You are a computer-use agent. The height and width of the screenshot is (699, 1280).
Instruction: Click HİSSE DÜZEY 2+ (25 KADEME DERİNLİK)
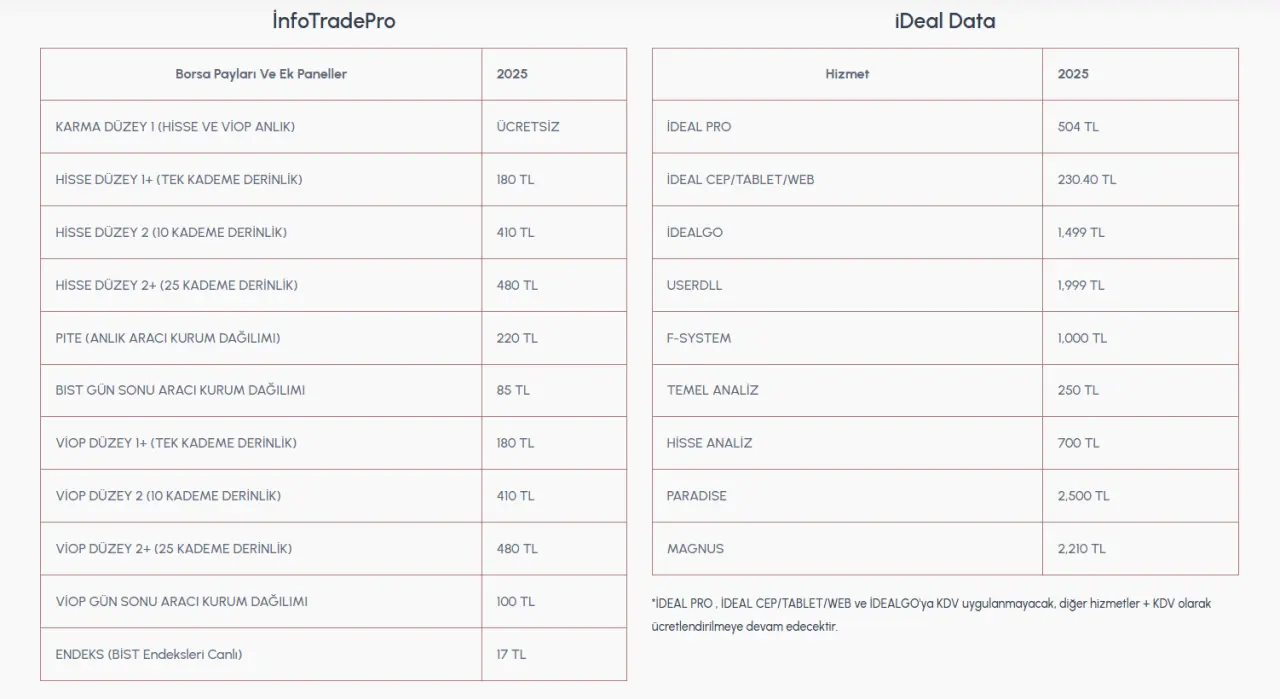point(177,285)
